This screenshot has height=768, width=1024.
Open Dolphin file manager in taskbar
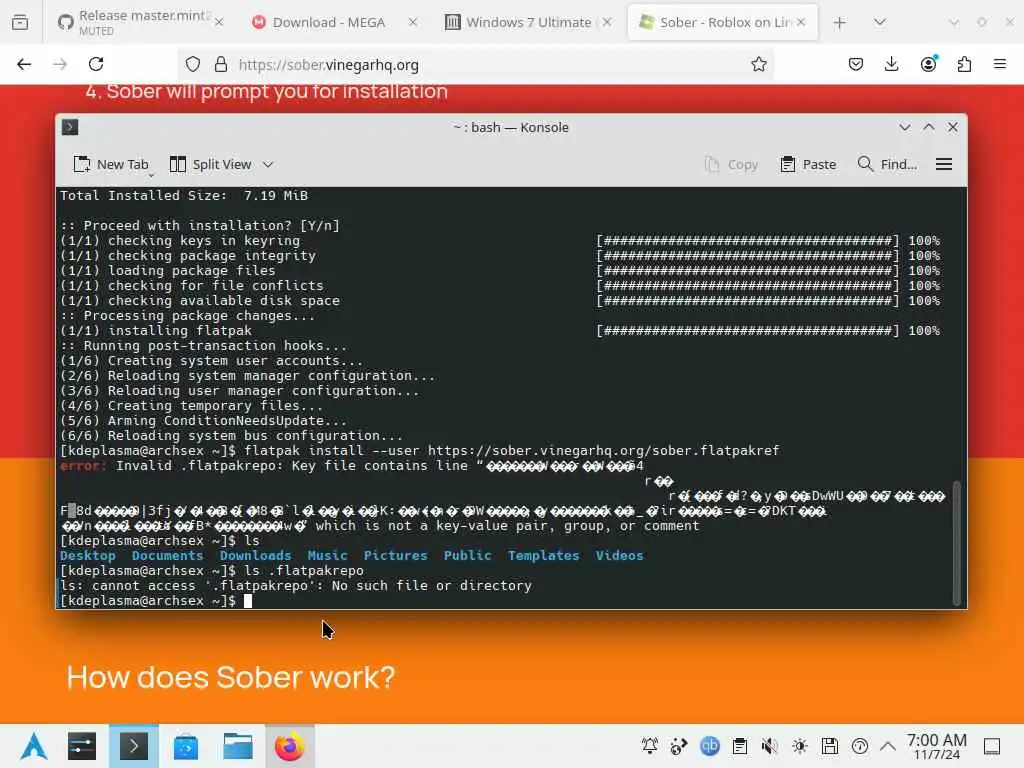pos(238,746)
